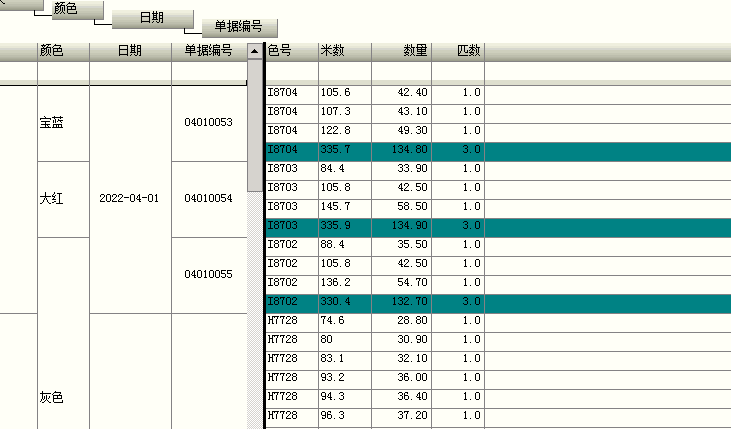
Task: Select document number 04010053
Action: click(209, 124)
